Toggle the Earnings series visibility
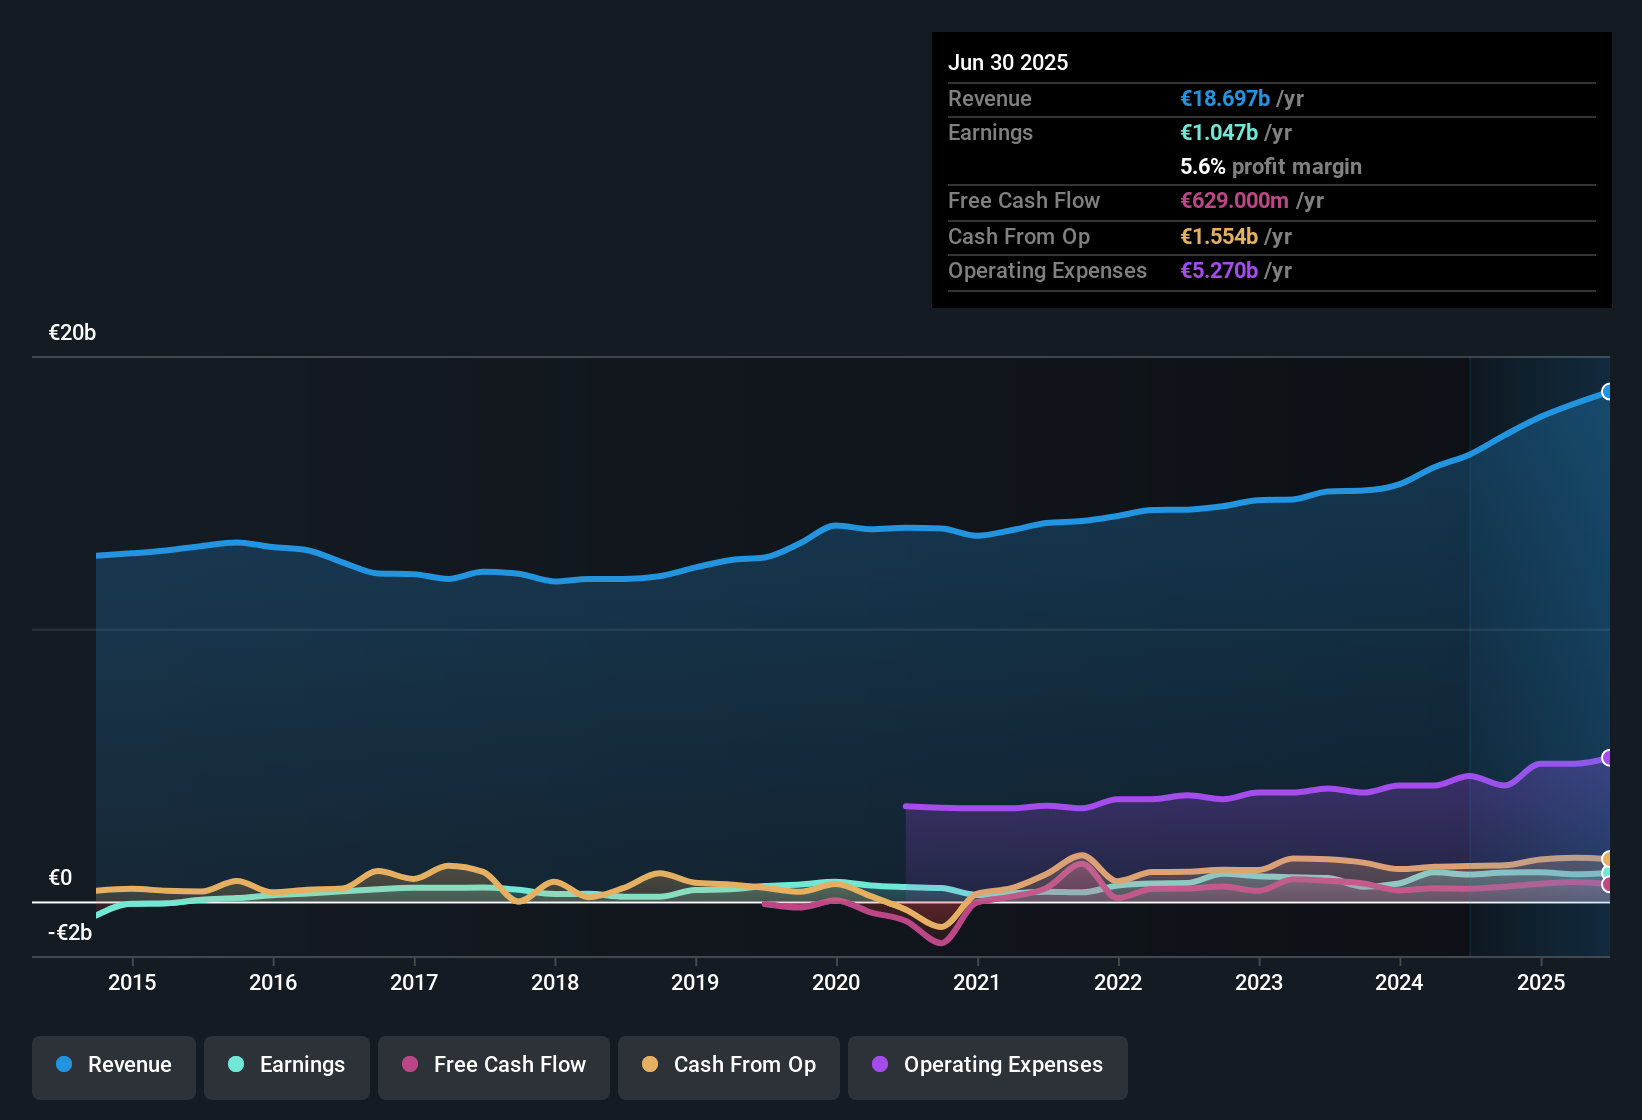1642x1120 pixels. click(x=286, y=1065)
